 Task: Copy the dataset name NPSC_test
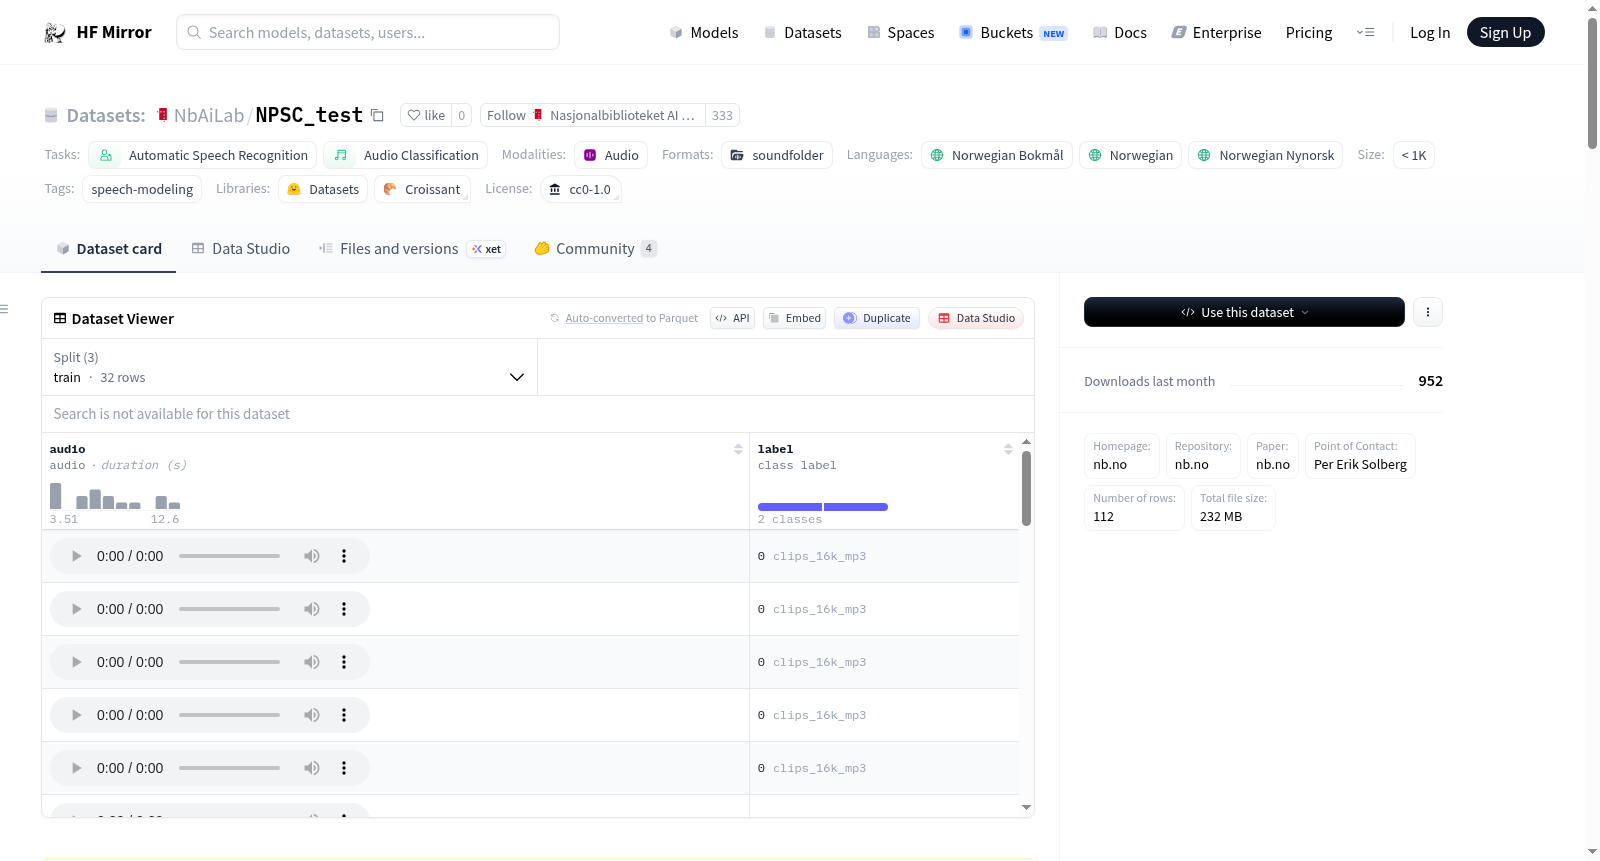(x=377, y=115)
